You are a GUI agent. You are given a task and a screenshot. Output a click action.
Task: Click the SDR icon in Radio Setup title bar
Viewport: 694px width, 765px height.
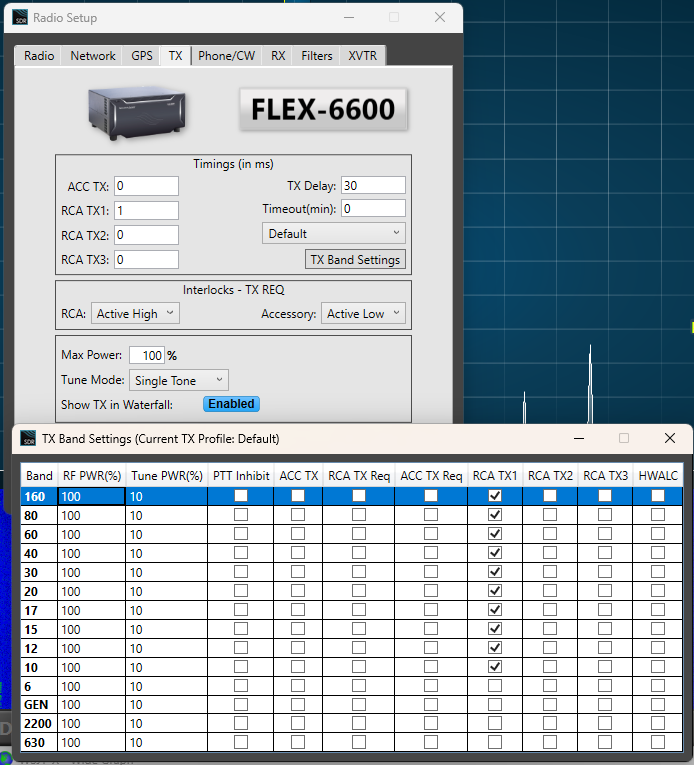tap(20, 17)
